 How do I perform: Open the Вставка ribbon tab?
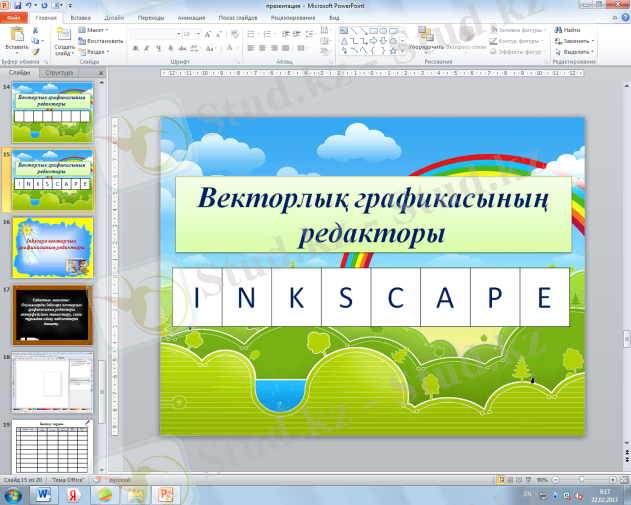point(82,18)
